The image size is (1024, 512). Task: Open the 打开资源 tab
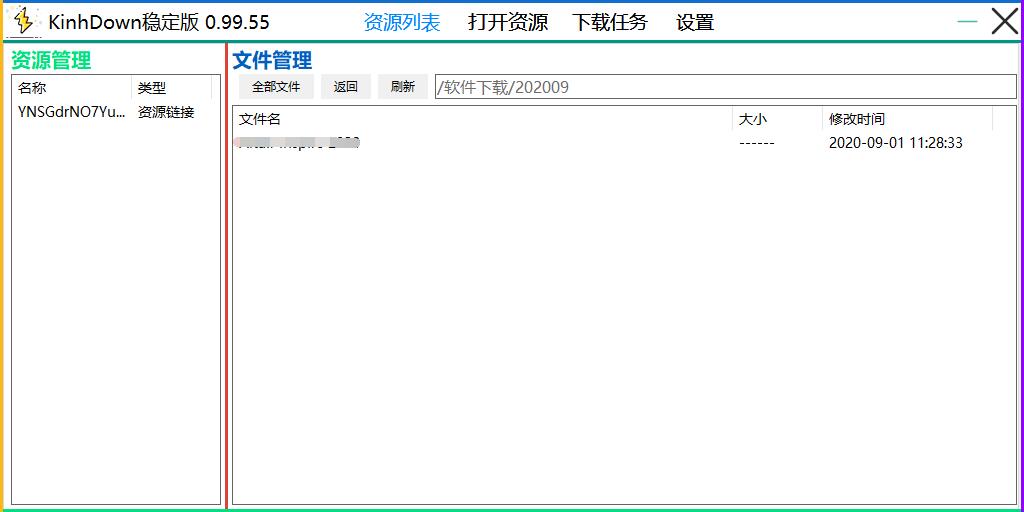(x=508, y=22)
